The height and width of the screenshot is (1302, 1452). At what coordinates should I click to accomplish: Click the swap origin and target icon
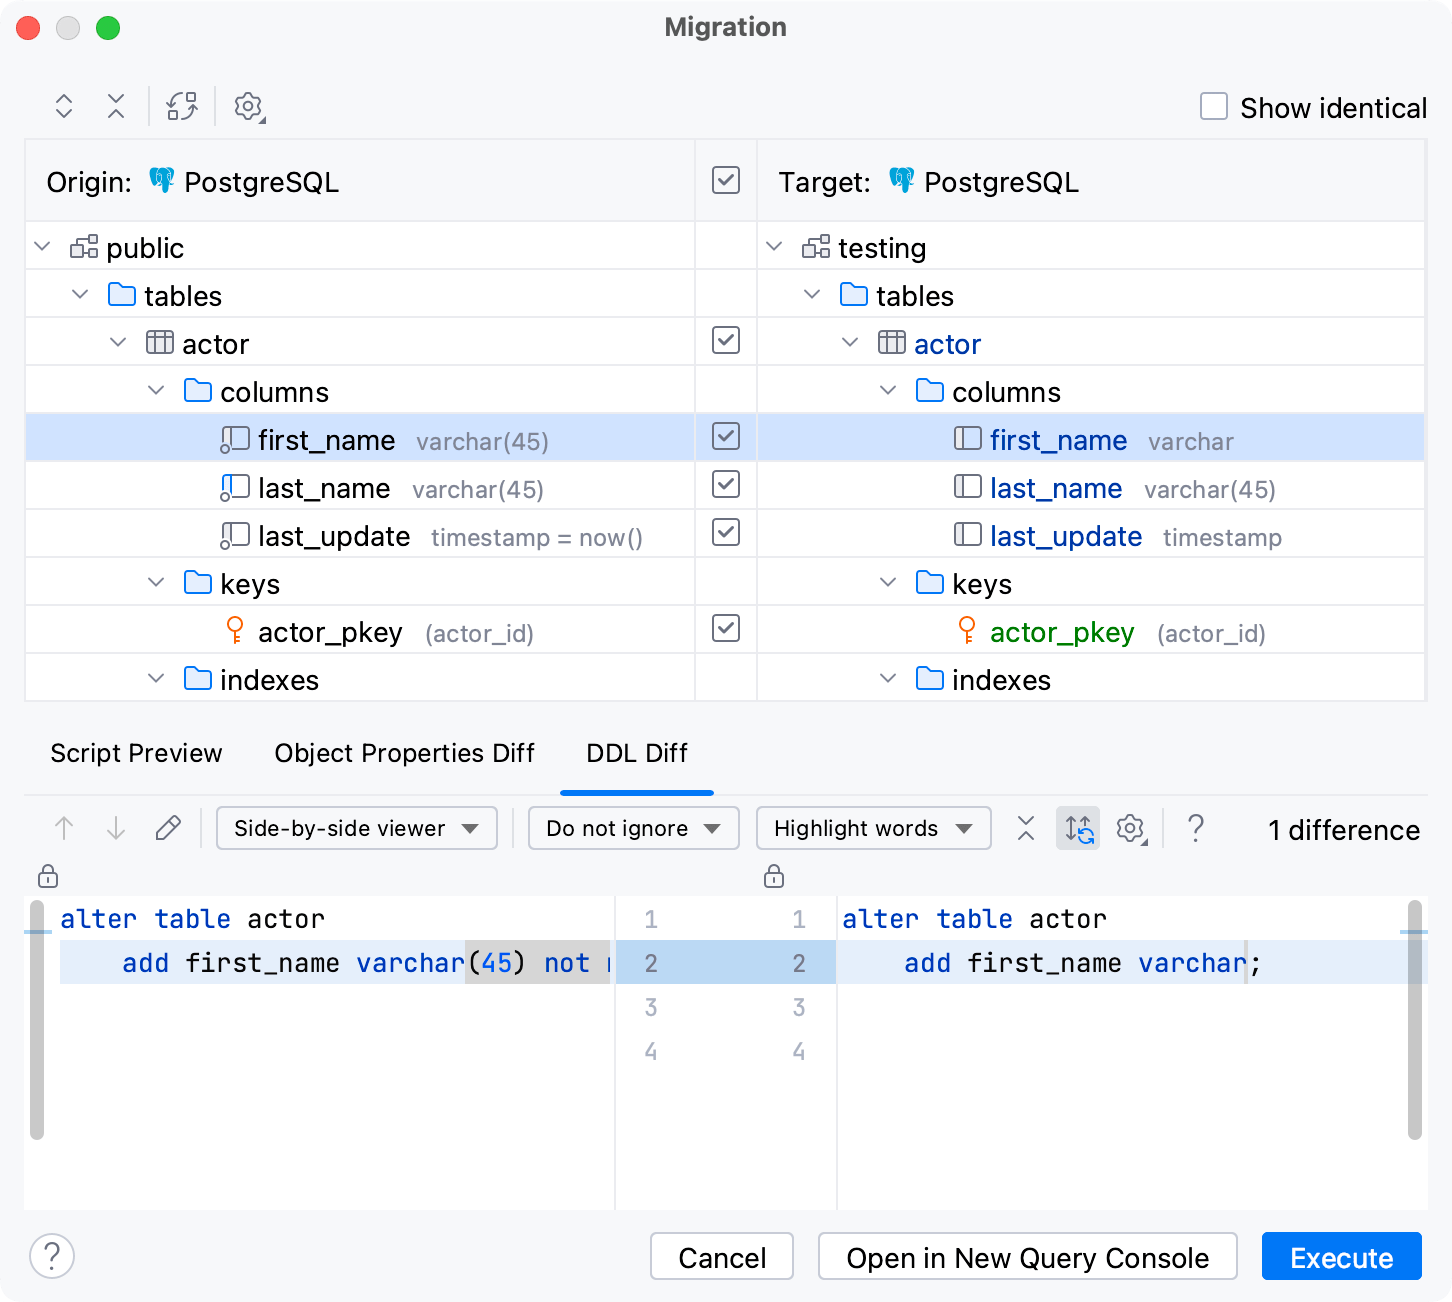coord(182,106)
